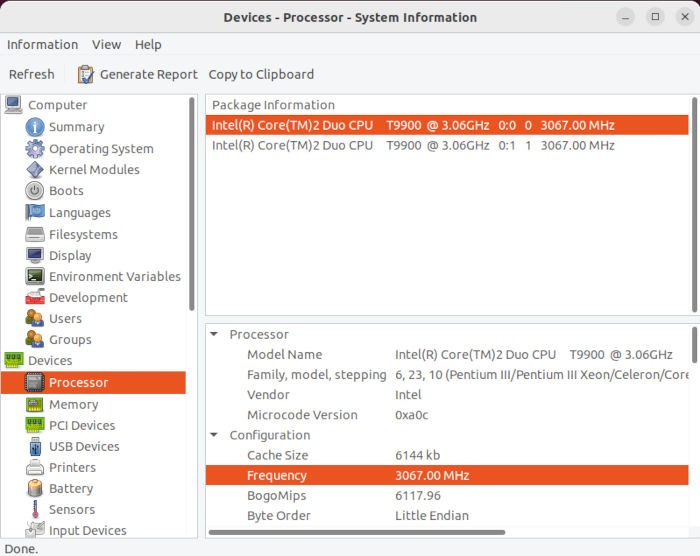Screen dimensions: 700x556
Task: Click the Kernel Modules diamond icon
Action: [x=35, y=170]
